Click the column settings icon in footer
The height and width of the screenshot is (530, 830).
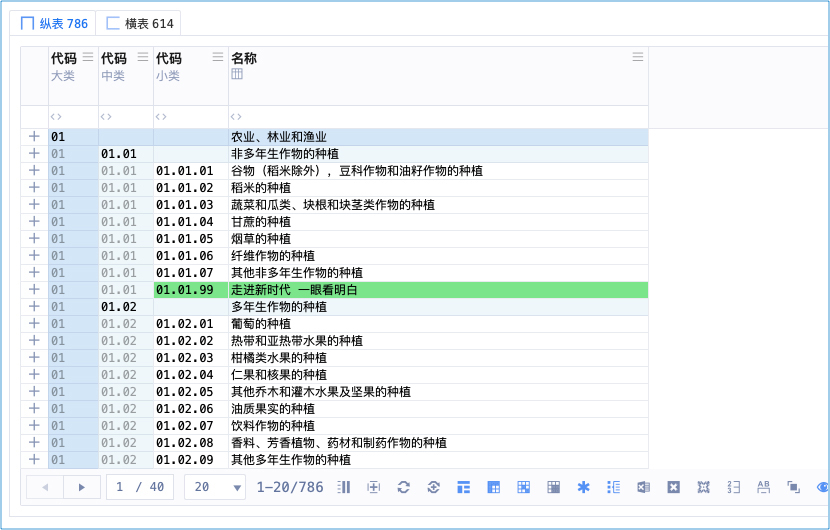(x=344, y=487)
